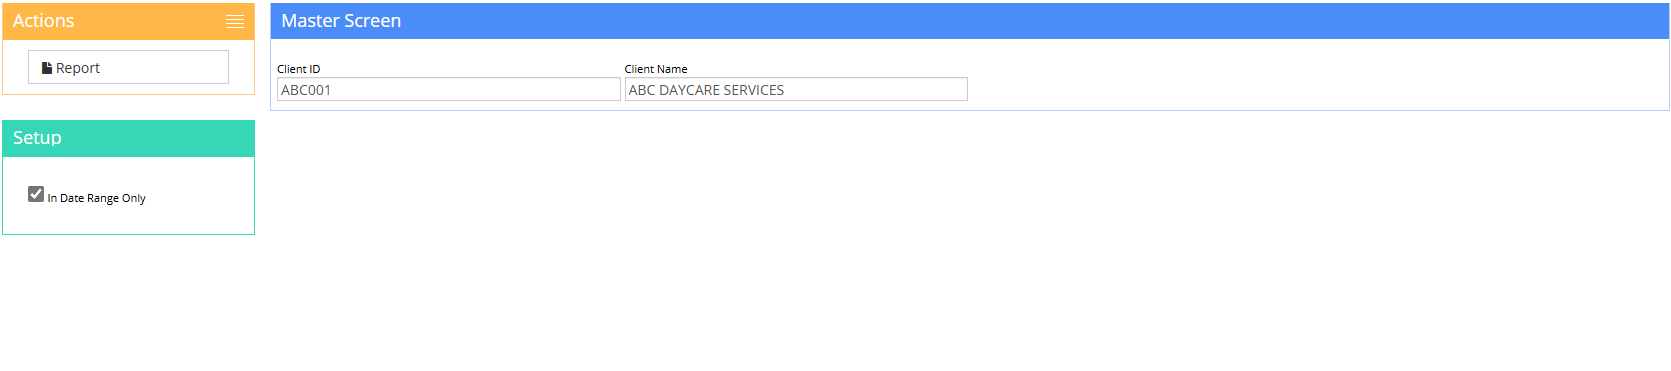
Task: Select the Client ID label text
Action: pyautogui.click(x=299, y=69)
